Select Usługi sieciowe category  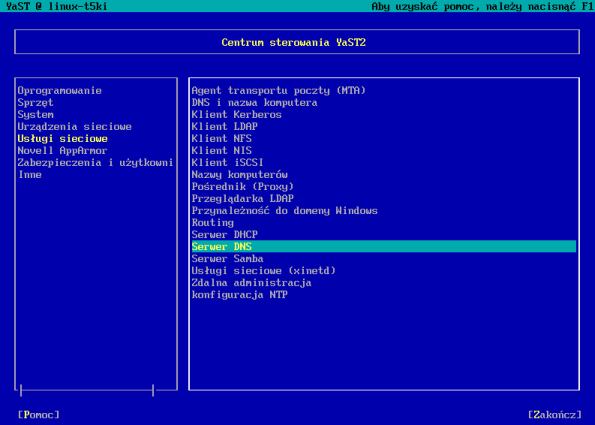(63, 139)
